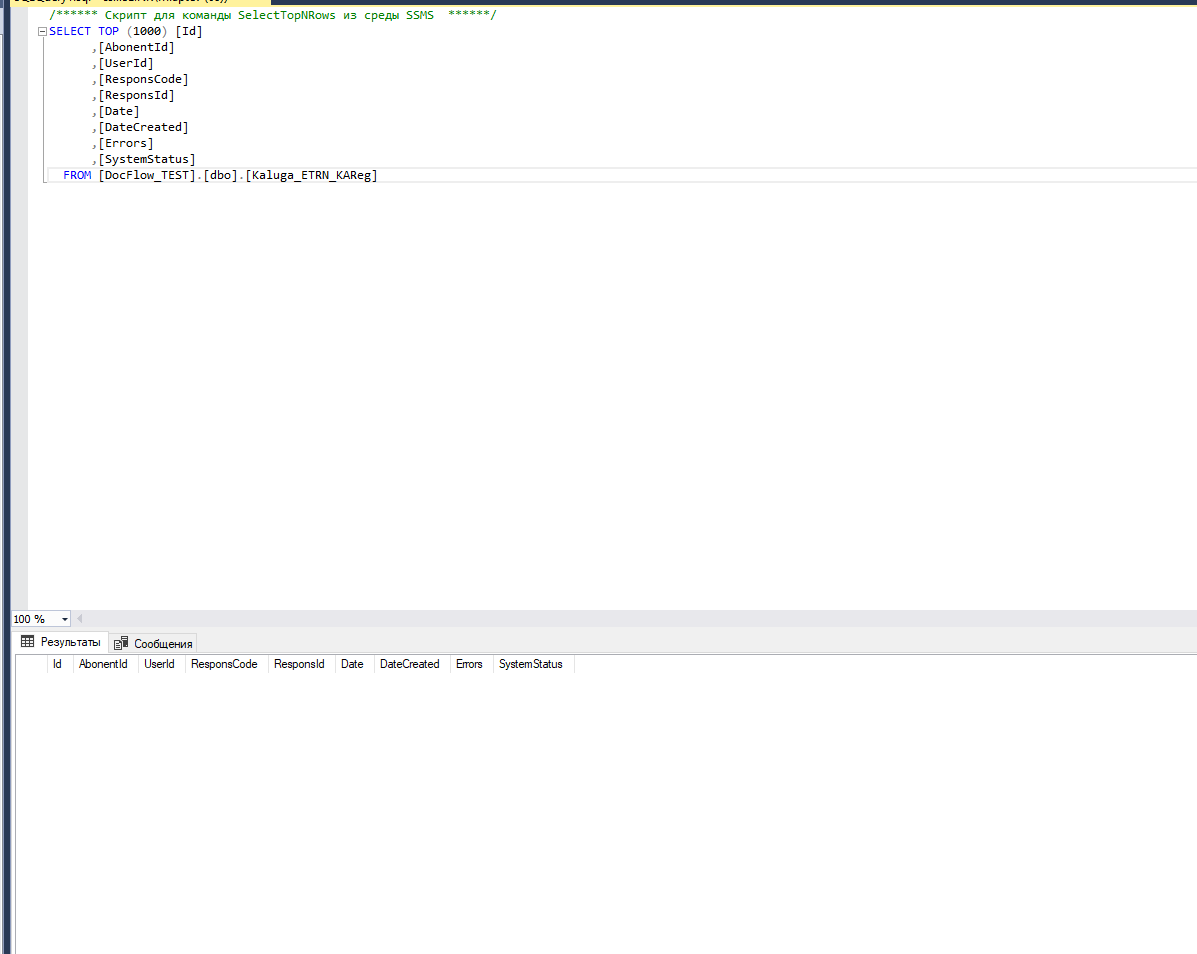Click the [AbonentId] column in the query

tap(137, 47)
